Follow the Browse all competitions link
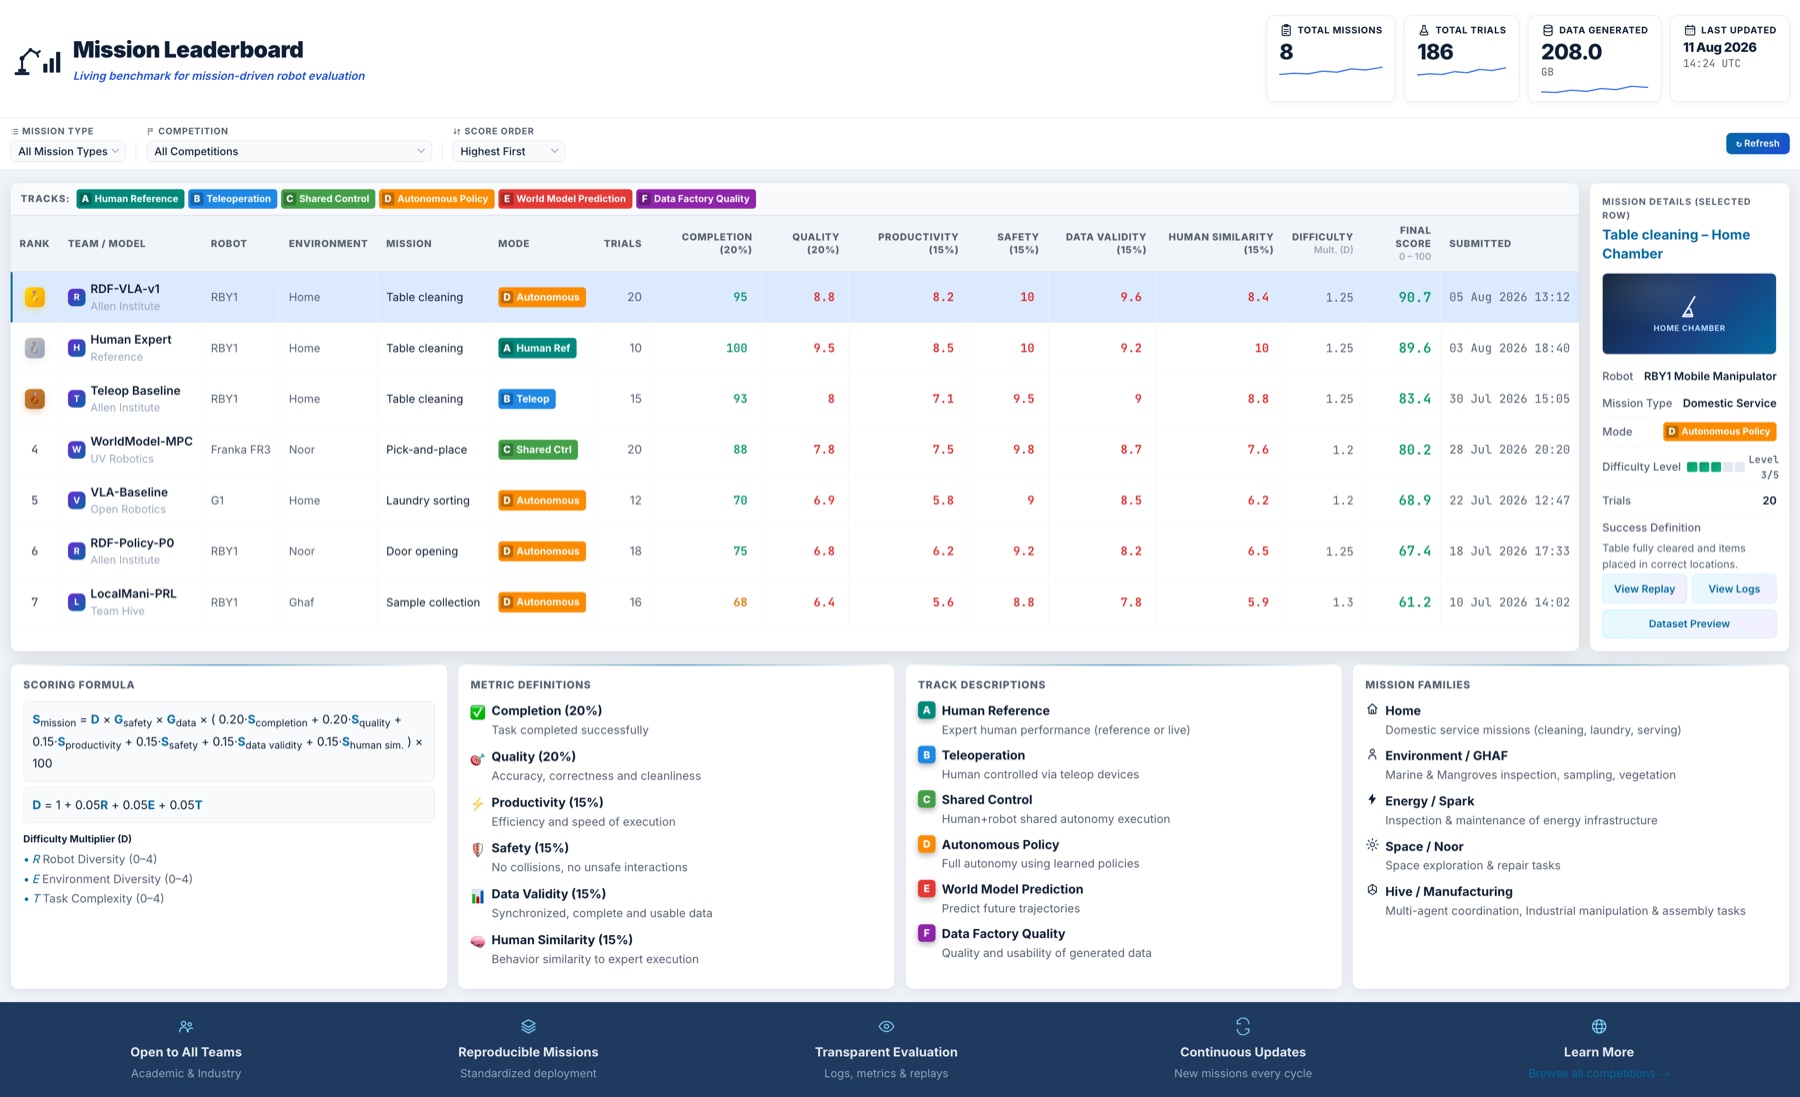 click(x=1598, y=1074)
